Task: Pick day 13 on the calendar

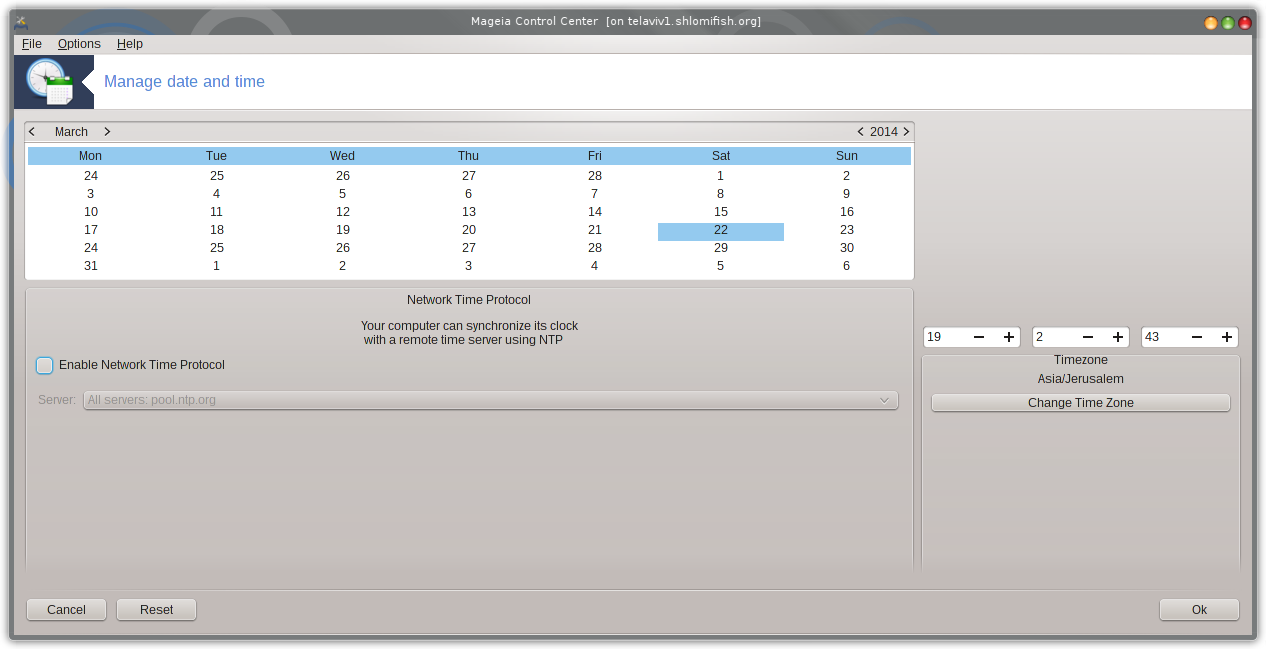Action: coord(469,212)
